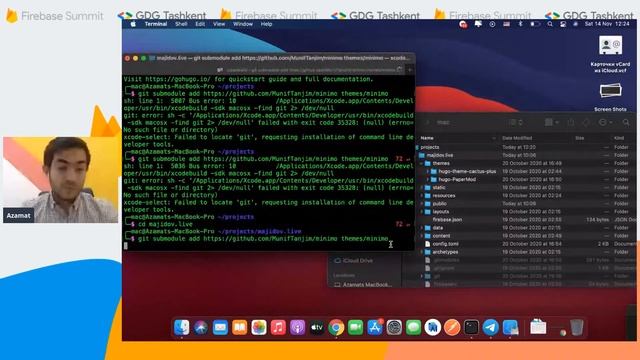Select the archetypes folder row

click(x=527, y=252)
